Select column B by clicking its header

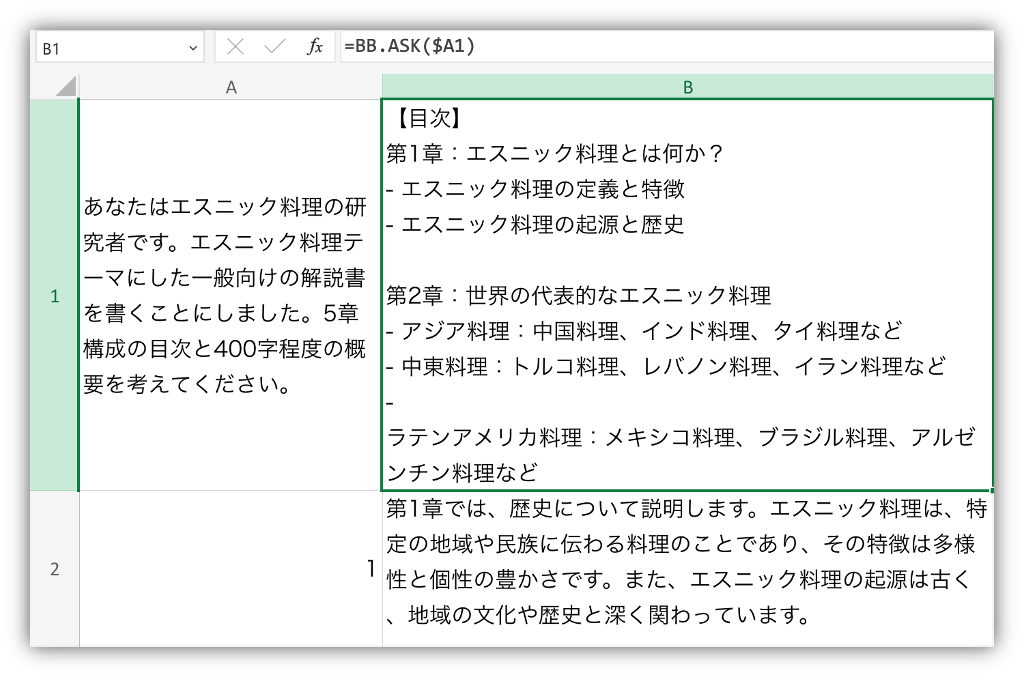coord(690,86)
